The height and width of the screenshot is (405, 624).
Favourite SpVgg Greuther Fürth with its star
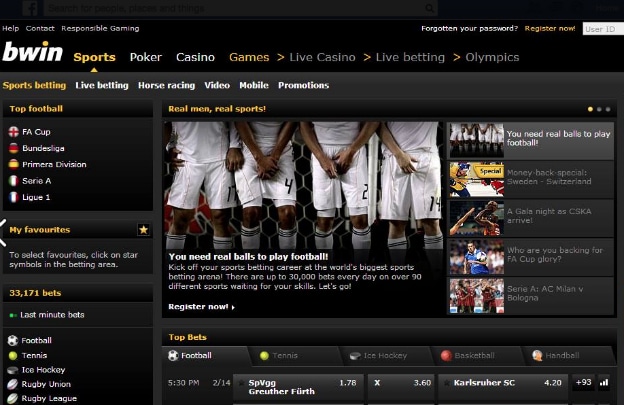(241, 383)
